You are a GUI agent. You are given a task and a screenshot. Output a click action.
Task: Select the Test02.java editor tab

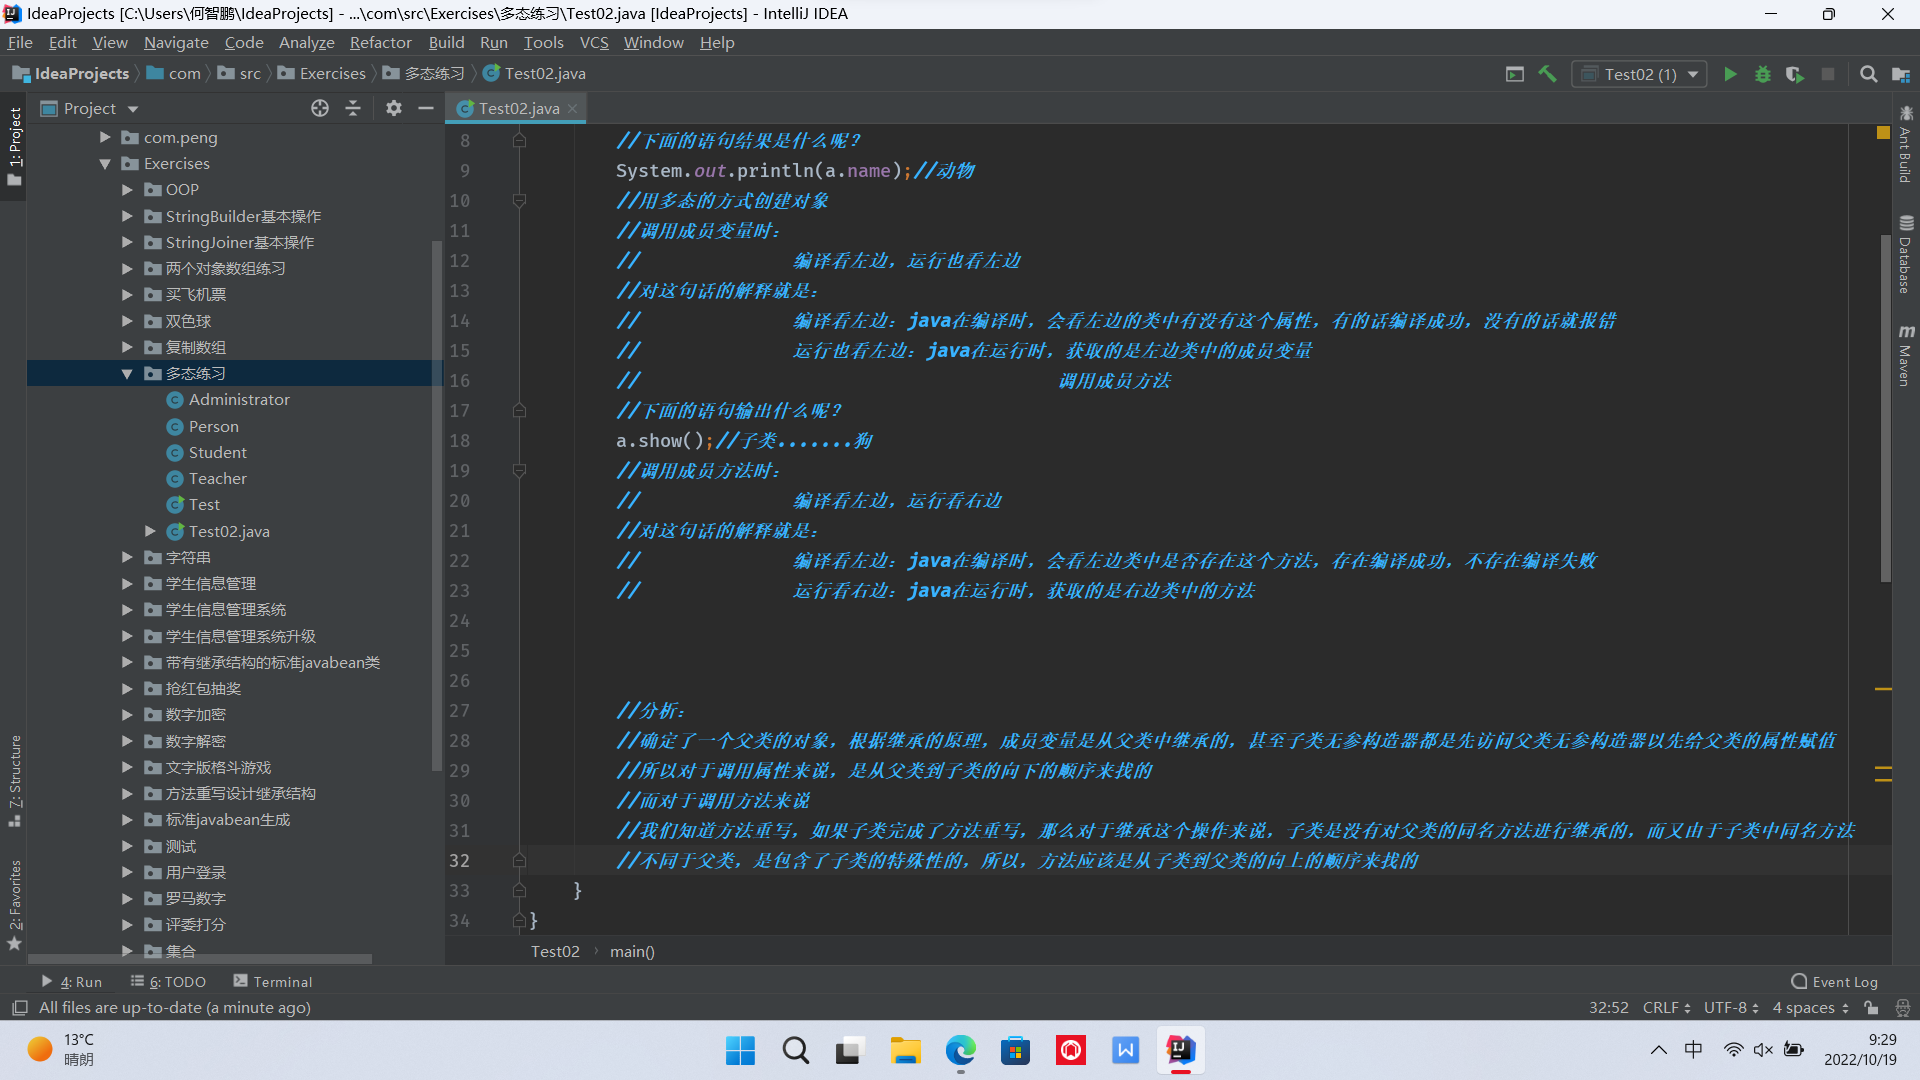[518, 108]
